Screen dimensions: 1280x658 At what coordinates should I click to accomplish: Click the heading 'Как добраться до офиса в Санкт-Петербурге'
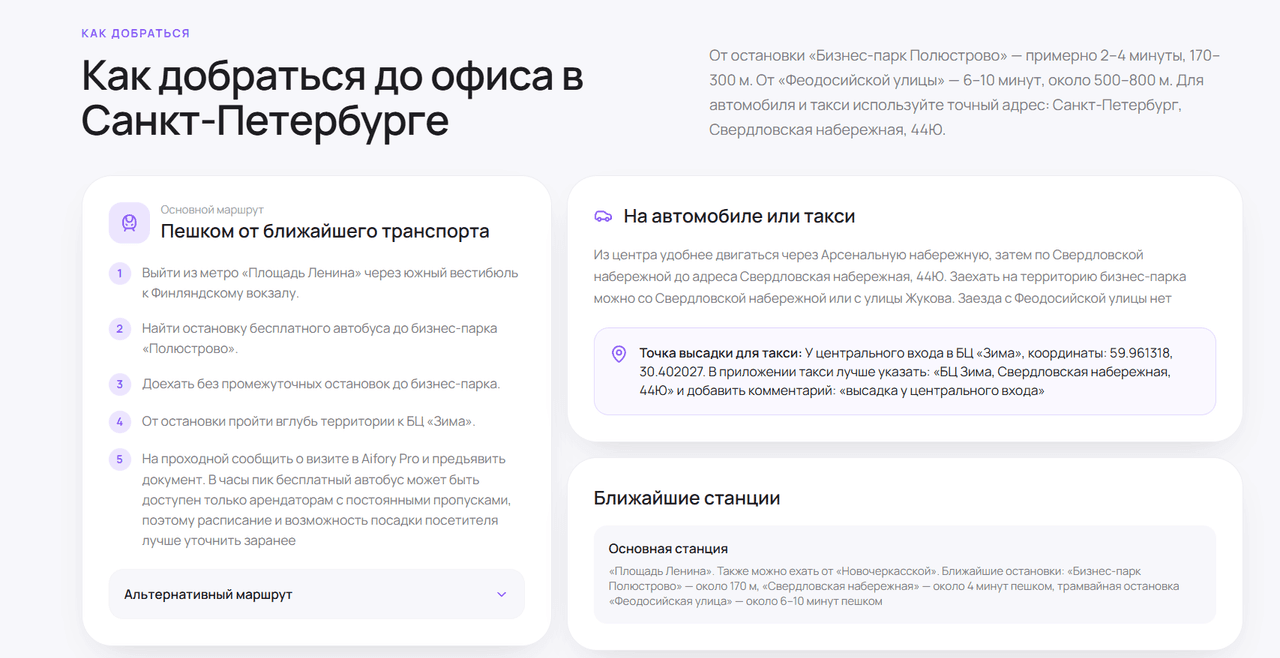click(x=332, y=98)
